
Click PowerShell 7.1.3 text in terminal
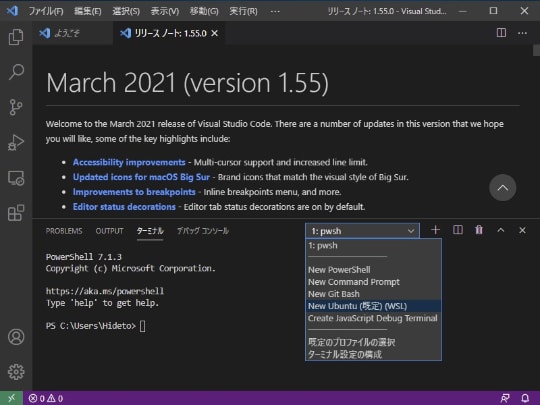(x=84, y=257)
